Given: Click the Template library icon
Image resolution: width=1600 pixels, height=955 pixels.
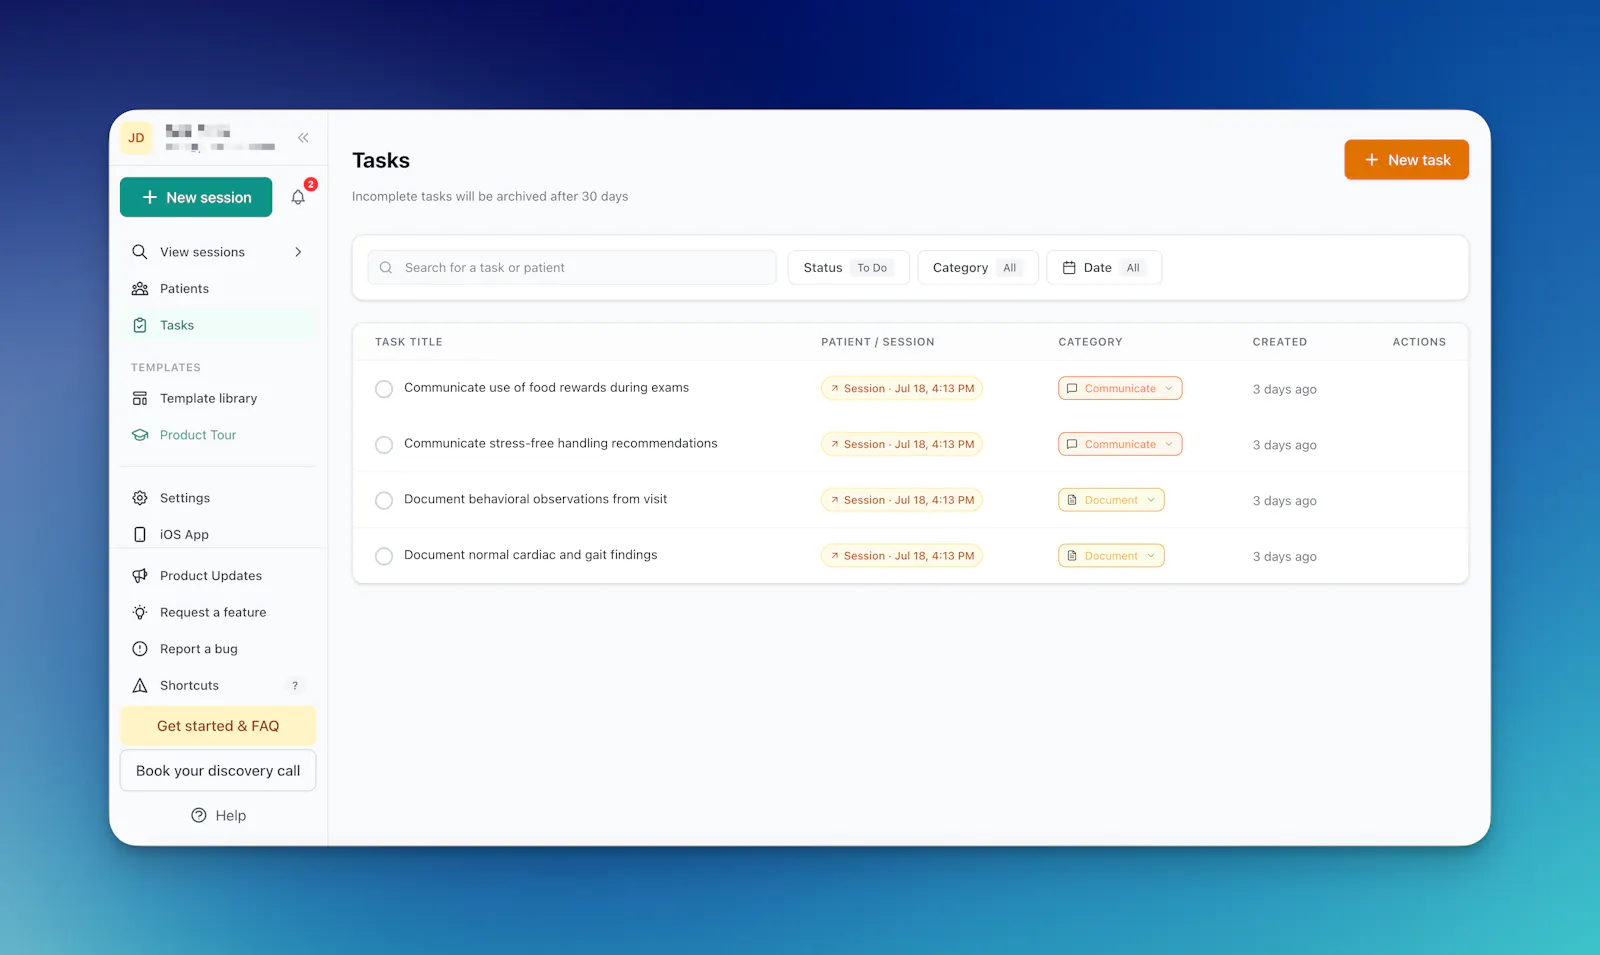Looking at the screenshot, I should point(140,398).
